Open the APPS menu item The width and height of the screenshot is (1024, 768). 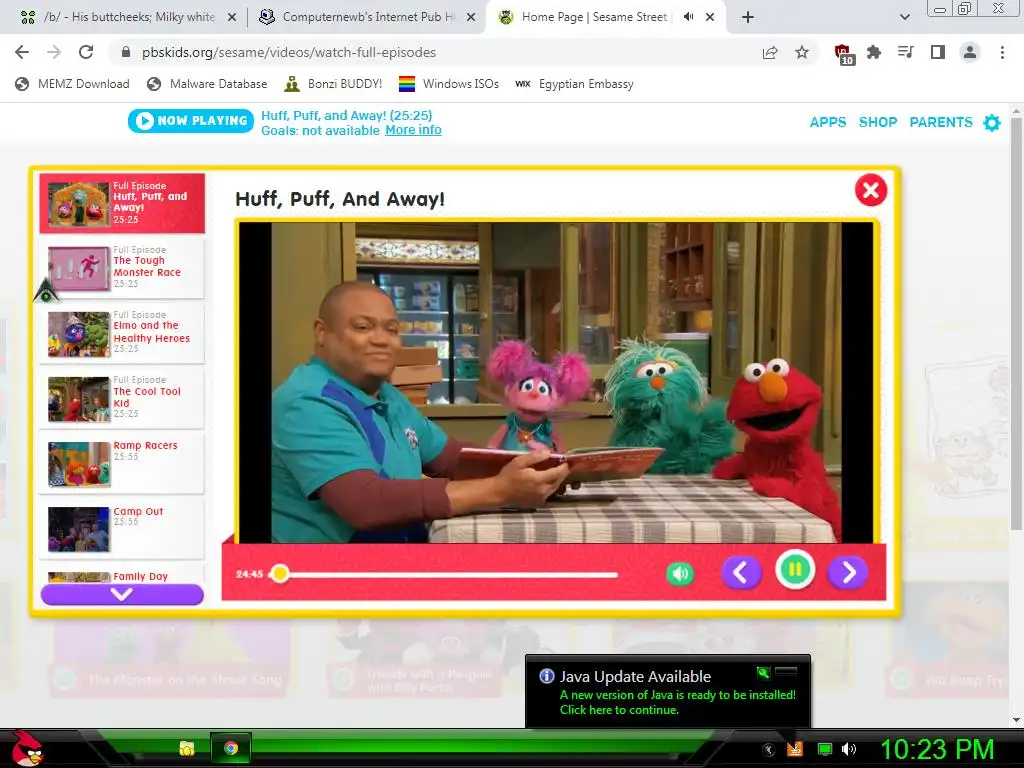click(x=828, y=122)
